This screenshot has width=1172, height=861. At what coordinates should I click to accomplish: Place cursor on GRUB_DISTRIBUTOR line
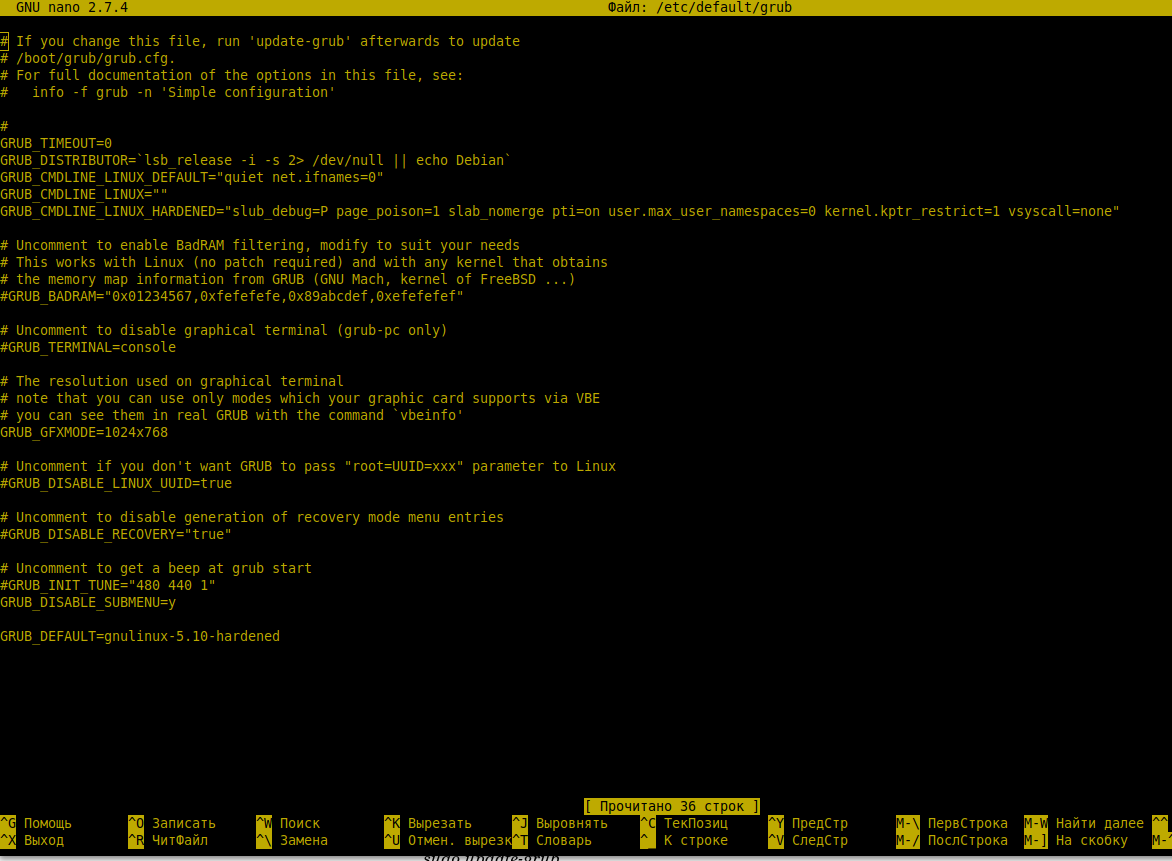[x=256, y=160]
